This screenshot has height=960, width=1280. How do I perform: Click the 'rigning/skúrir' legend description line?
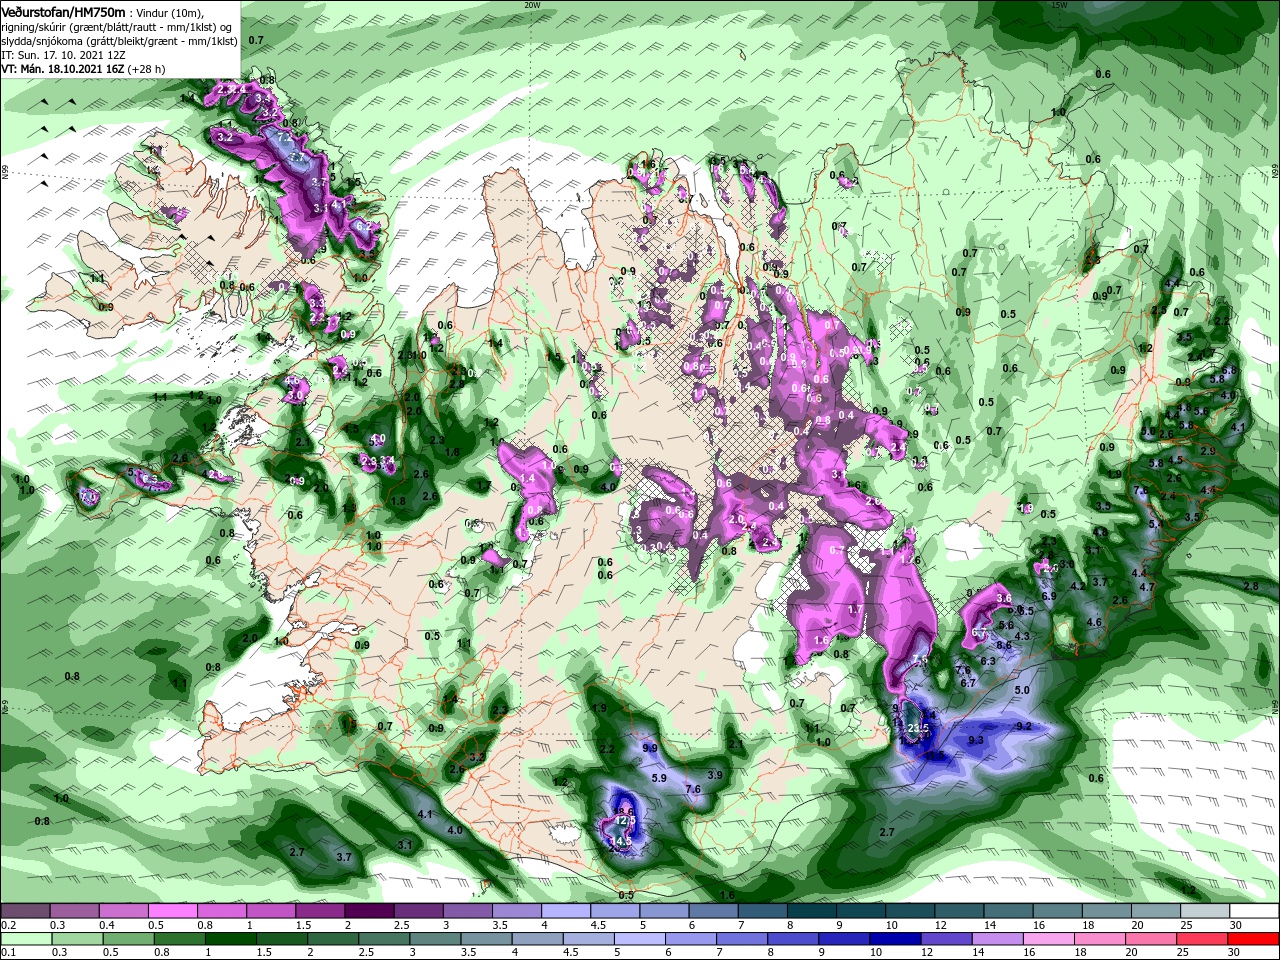(118, 26)
